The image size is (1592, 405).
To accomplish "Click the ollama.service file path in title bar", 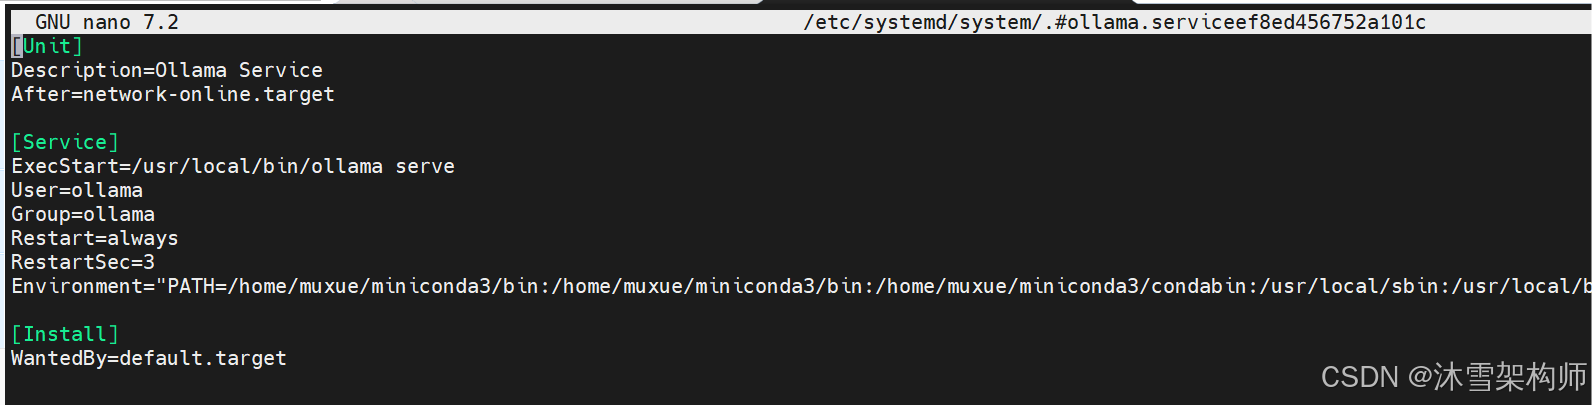I will (x=1115, y=22).
